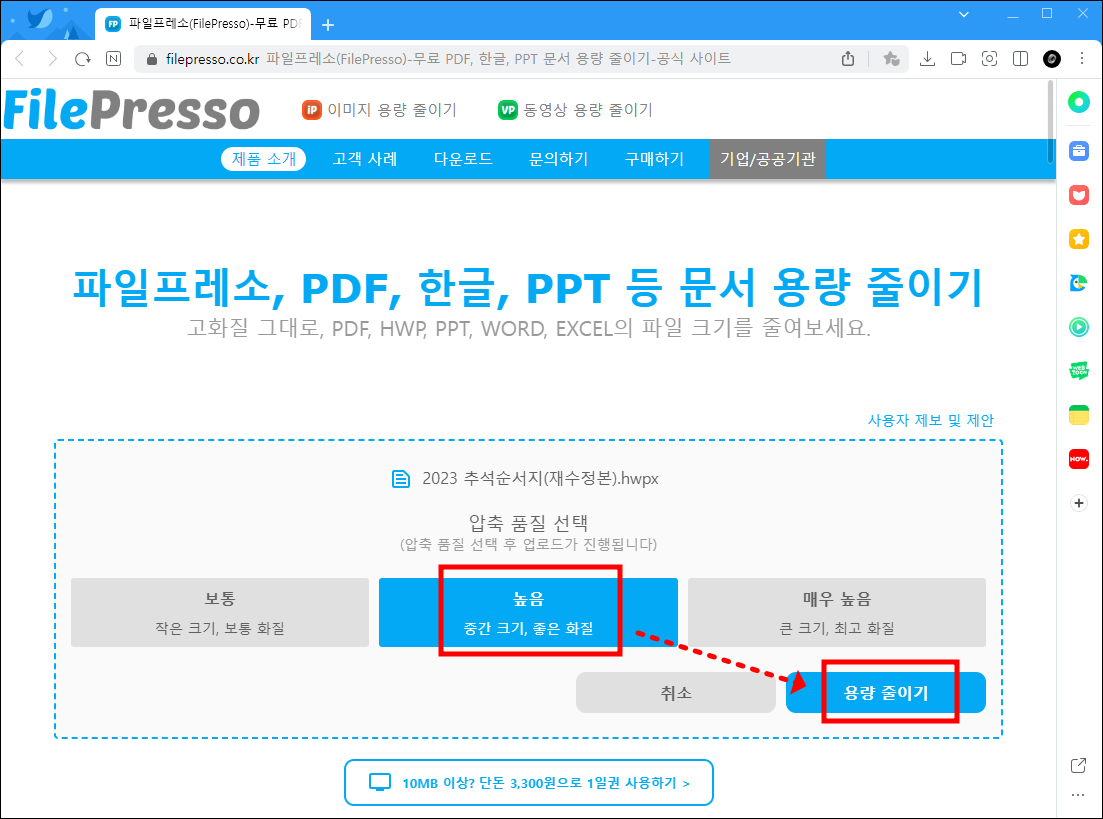
Task: Open the 동영상 용량 줄이기 link
Action: coord(575,110)
